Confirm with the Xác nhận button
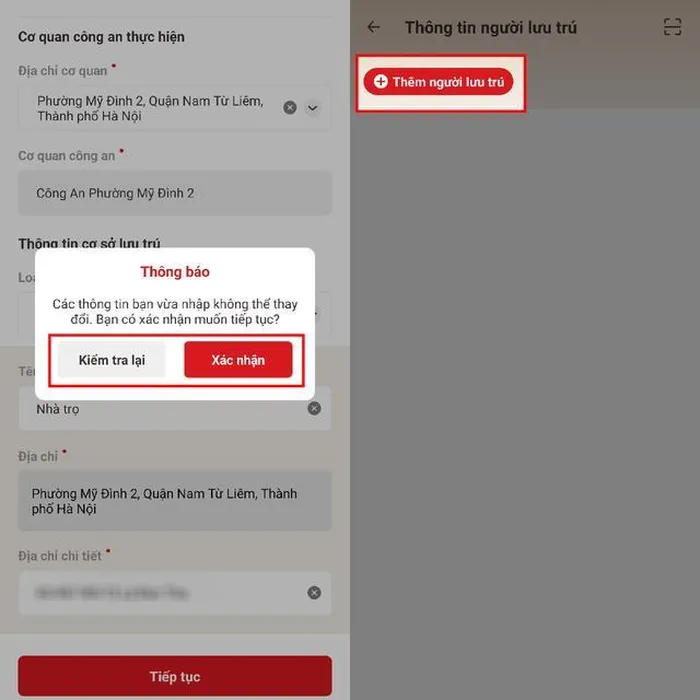700x700 pixels. pos(238,360)
